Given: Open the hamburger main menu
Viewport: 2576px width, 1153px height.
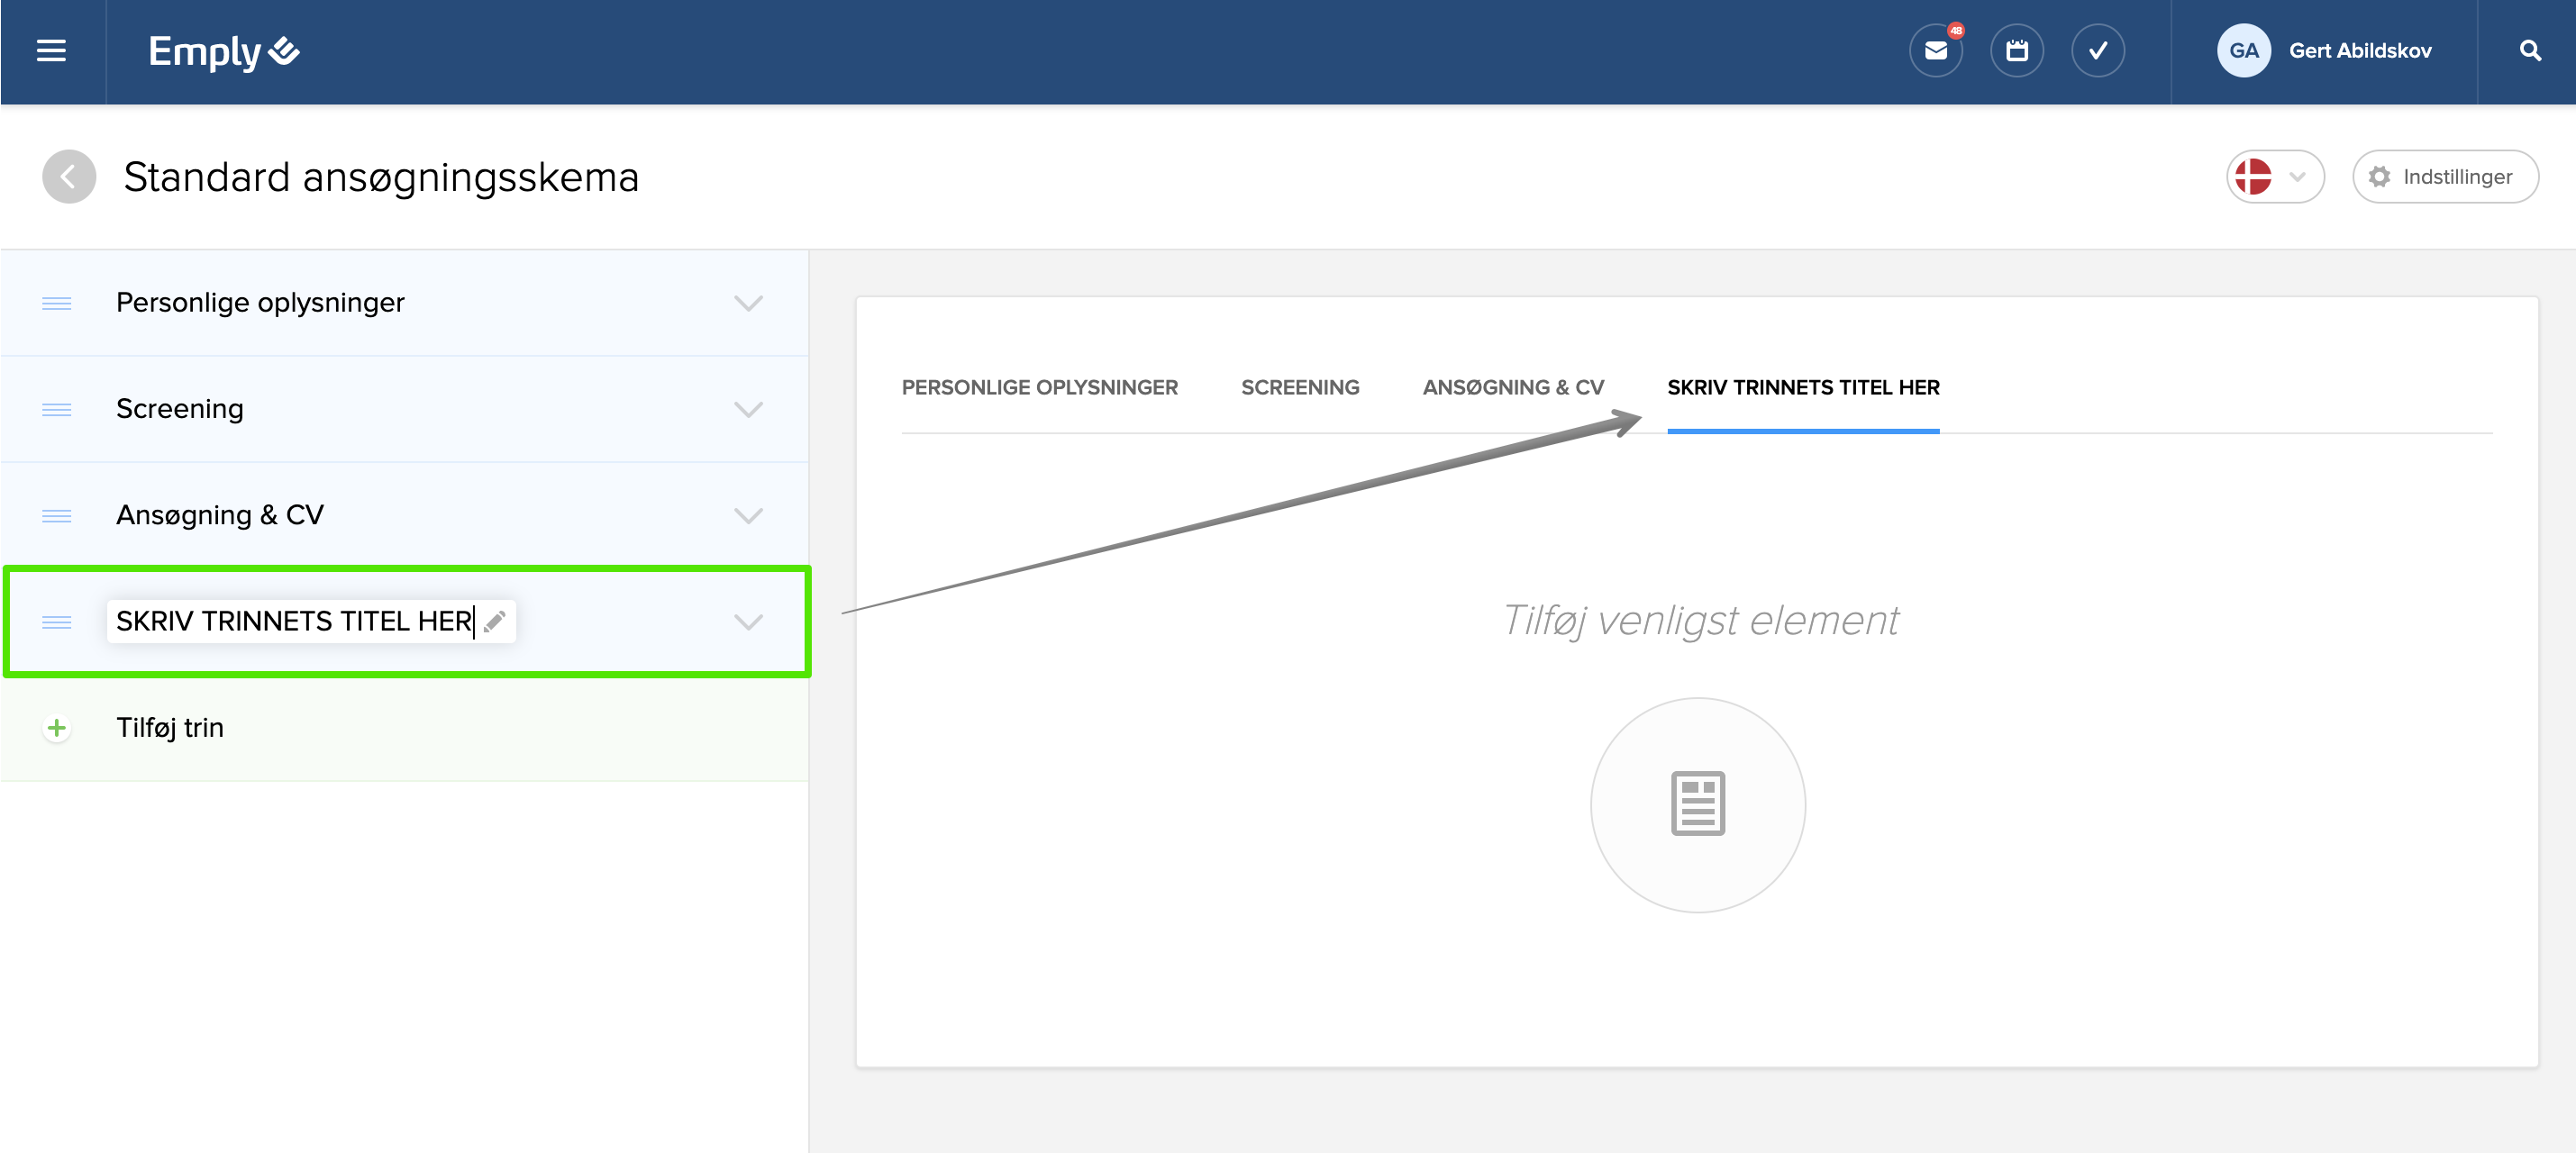Looking at the screenshot, I should 51,51.
